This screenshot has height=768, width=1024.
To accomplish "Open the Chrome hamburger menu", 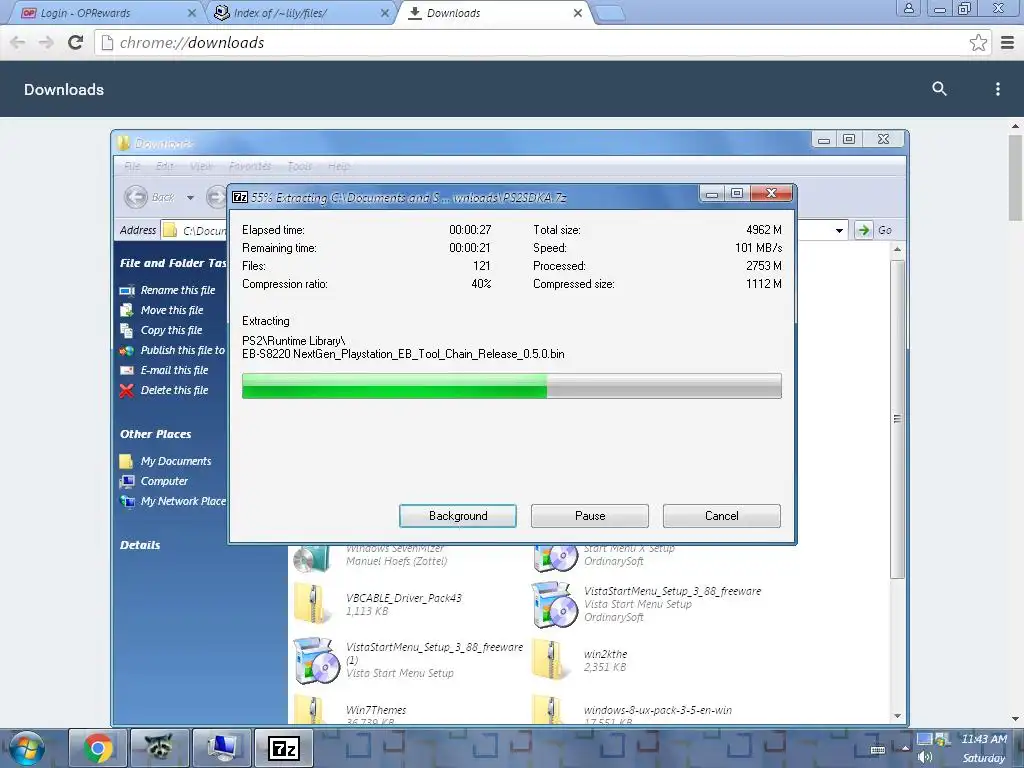I will point(1007,42).
